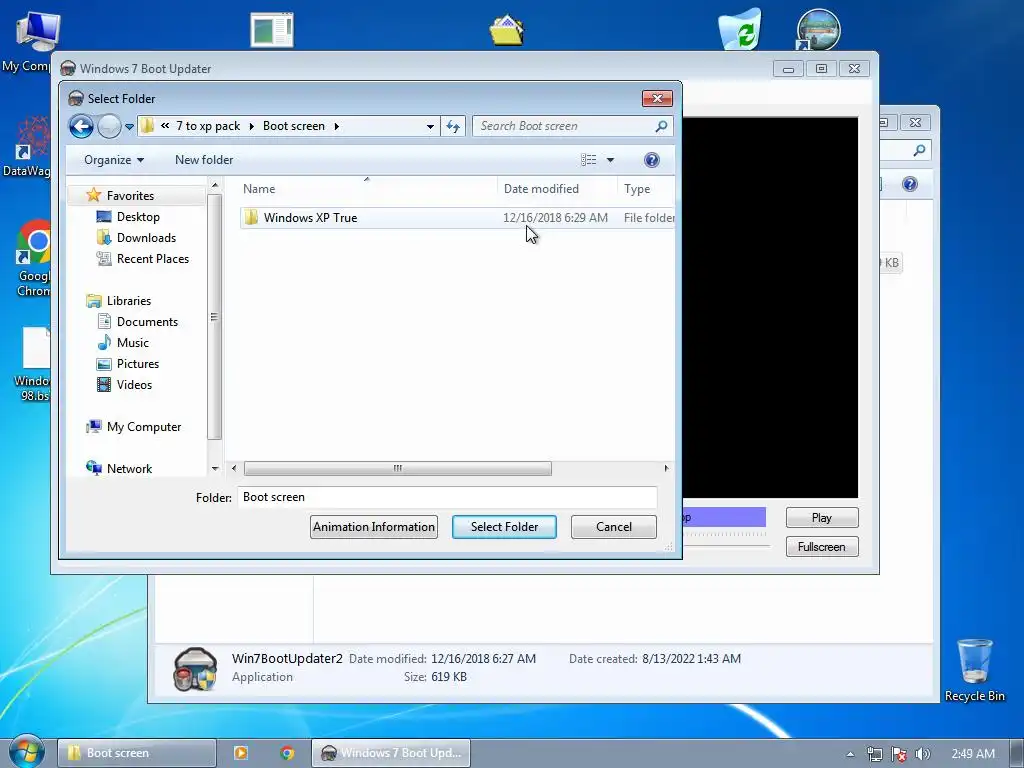1024x768 pixels.
Task: Open Recent Places
Action: (x=153, y=259)
